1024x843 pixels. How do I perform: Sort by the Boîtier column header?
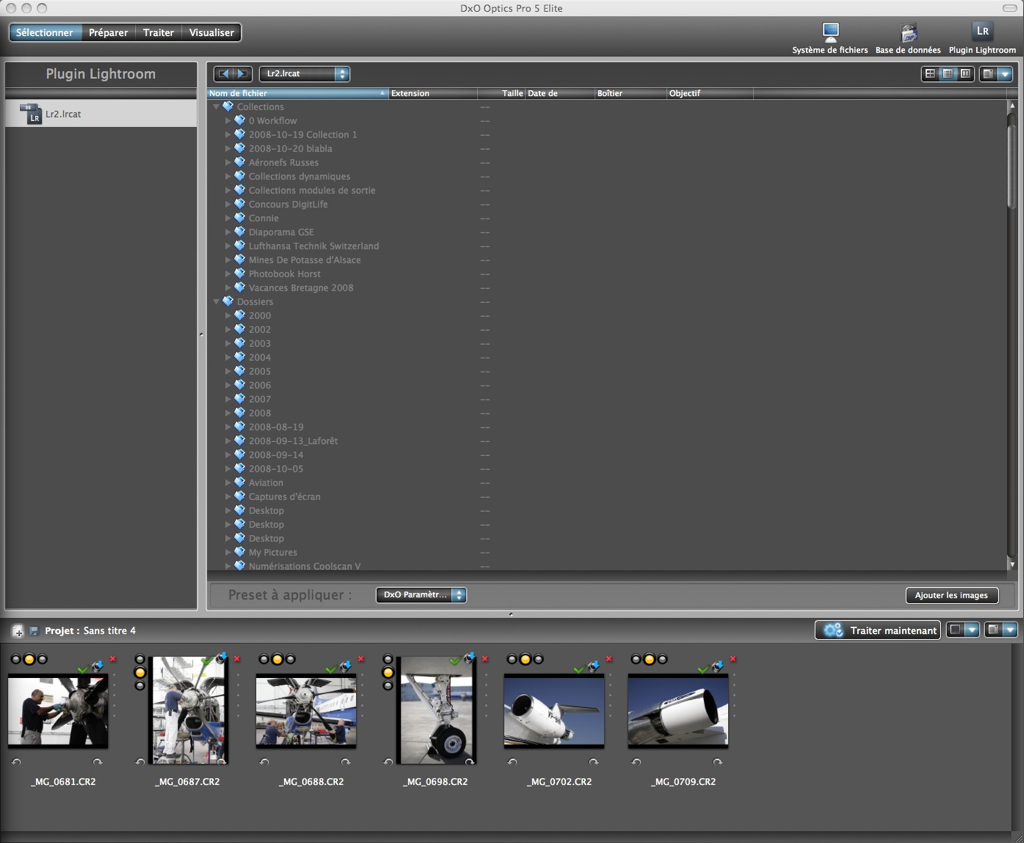(x=630, y=93)
